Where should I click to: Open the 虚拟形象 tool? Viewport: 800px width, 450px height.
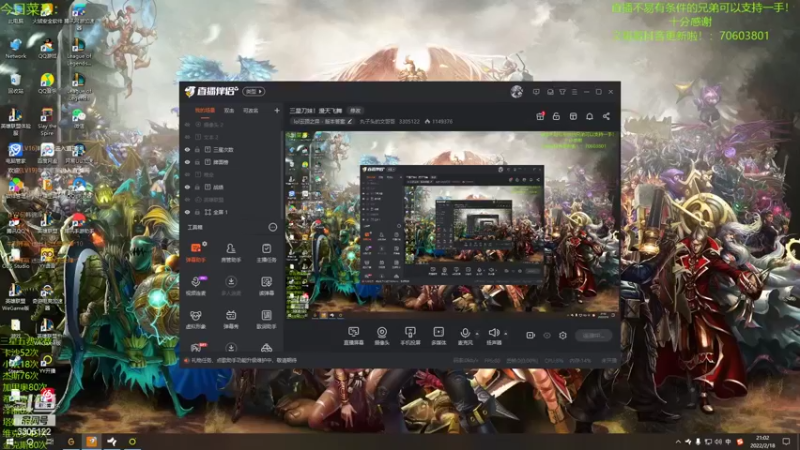[x=195, y=319]
